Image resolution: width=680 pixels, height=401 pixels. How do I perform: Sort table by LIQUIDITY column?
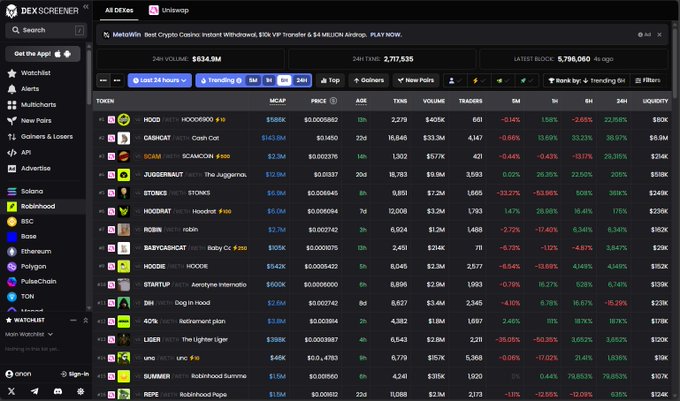(x=655, y=101)
